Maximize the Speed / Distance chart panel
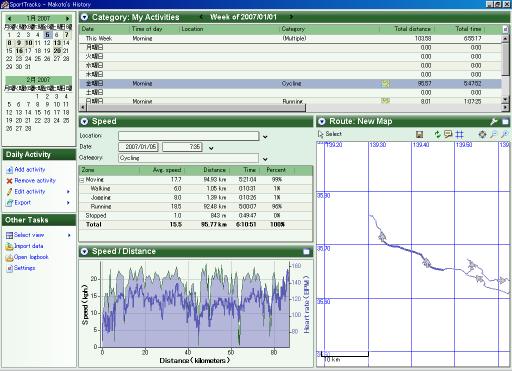This screenshot has height=371, width=512. click(x=306, y=252)
